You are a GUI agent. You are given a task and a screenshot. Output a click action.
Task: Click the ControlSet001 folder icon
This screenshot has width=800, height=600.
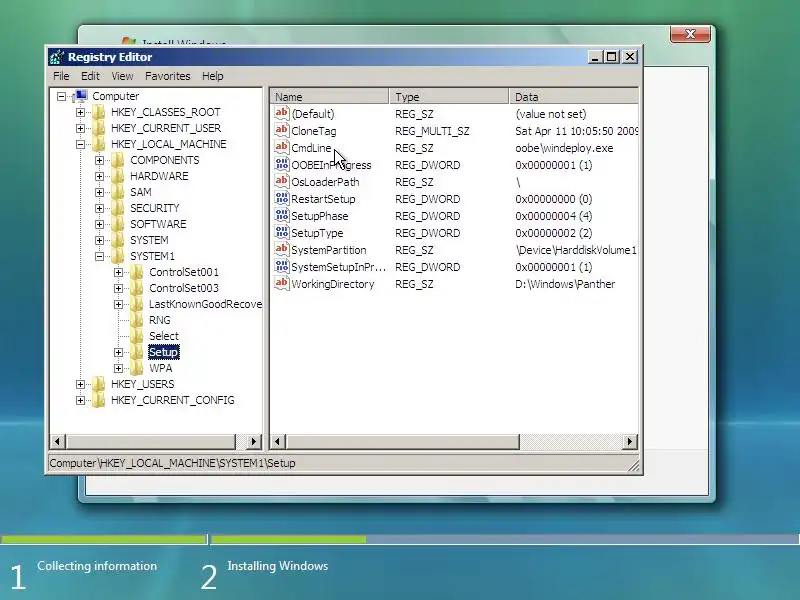tap(136, 272)
